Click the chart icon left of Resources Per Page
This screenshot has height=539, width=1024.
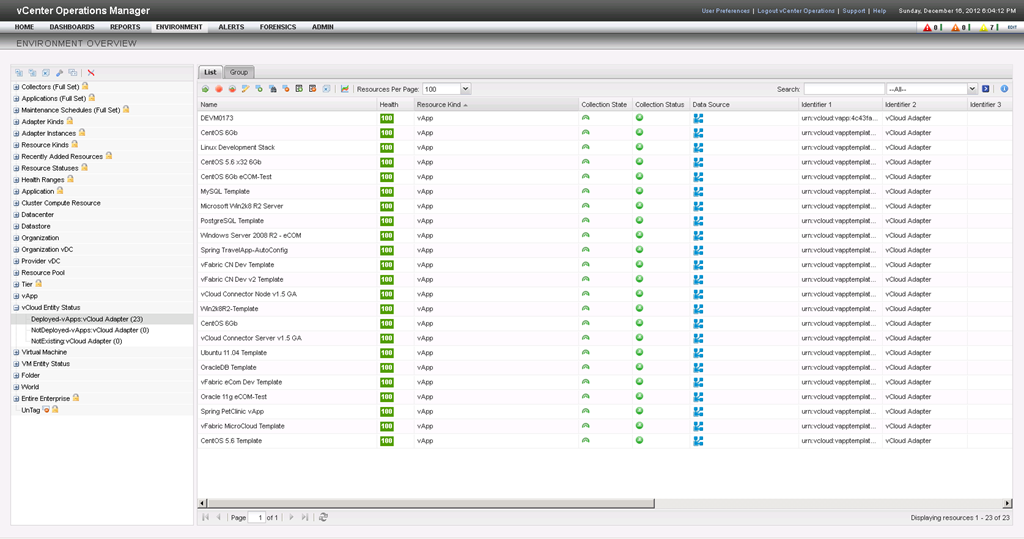click(345, 89)
